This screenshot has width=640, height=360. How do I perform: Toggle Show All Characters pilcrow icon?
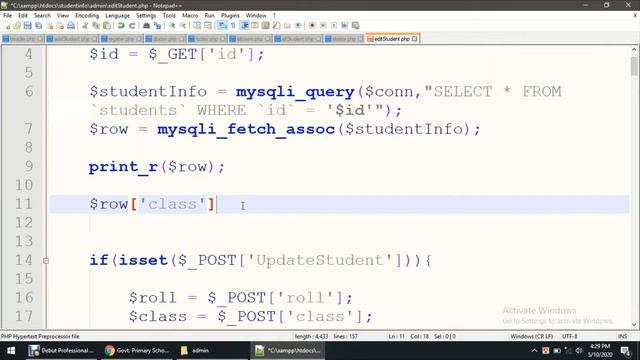[233, 26]
